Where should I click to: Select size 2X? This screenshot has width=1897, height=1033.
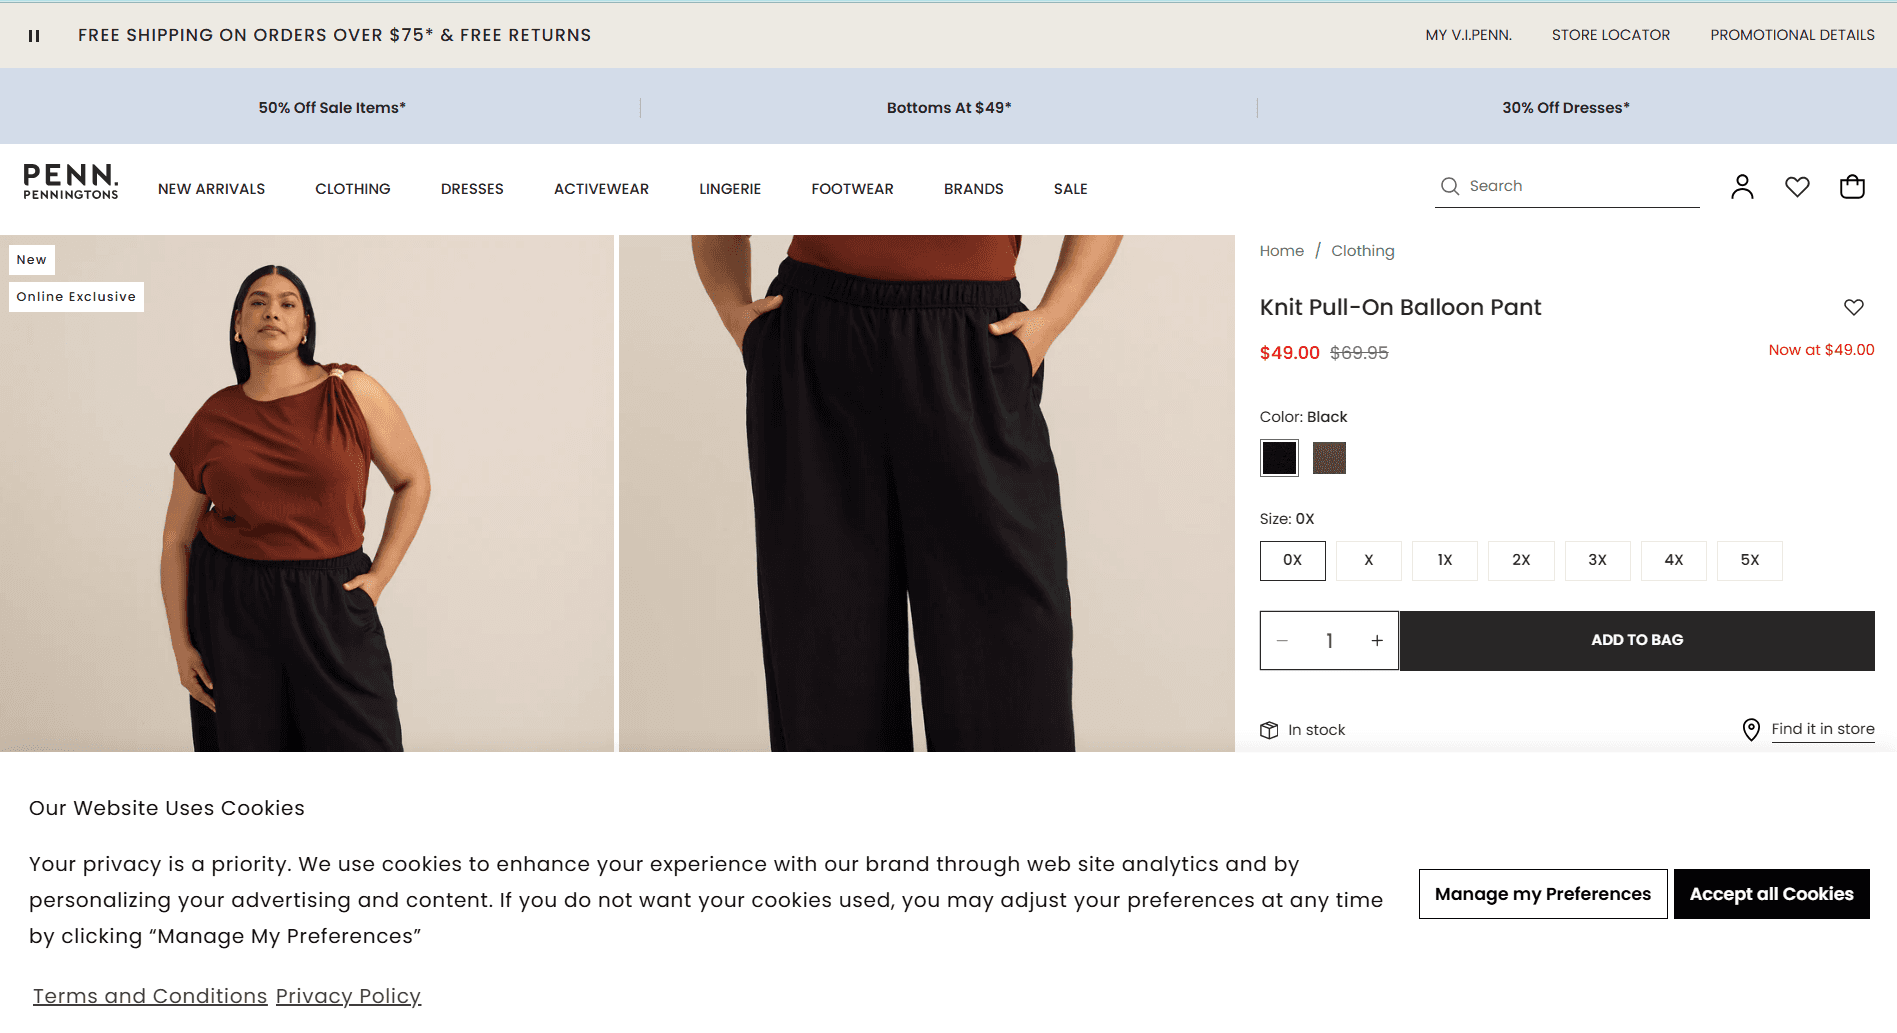(x=1521, y=561)
